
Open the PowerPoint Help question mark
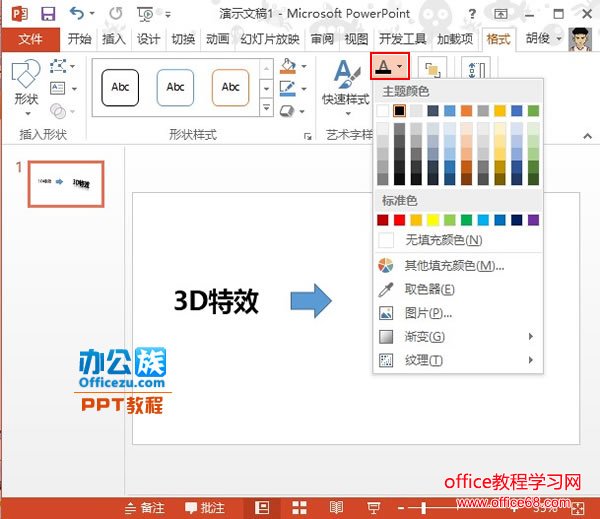coord(472,14)
